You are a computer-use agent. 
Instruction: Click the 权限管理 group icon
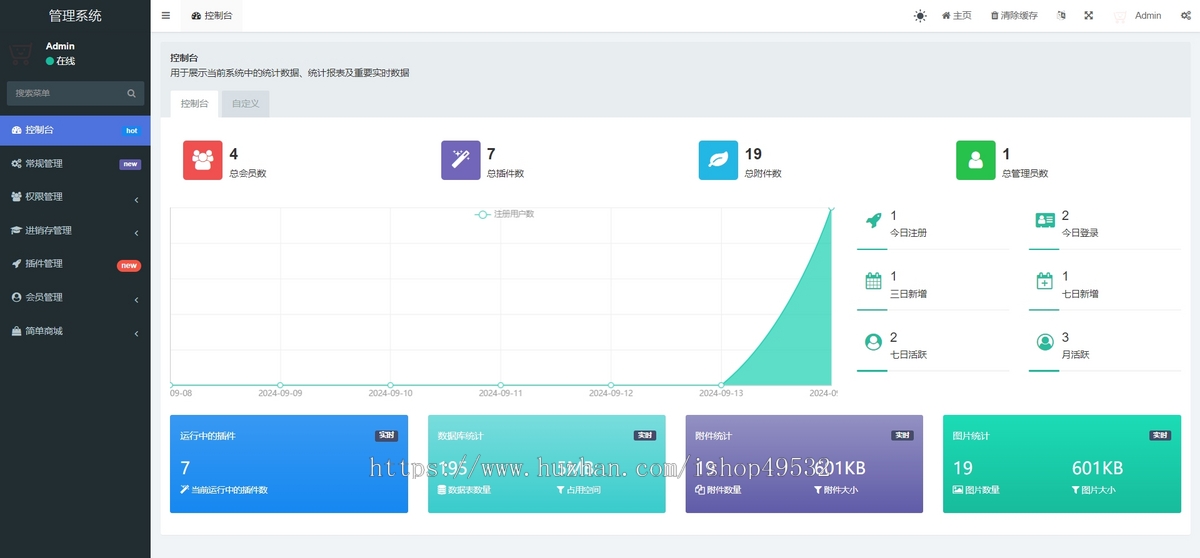[16, 197]
